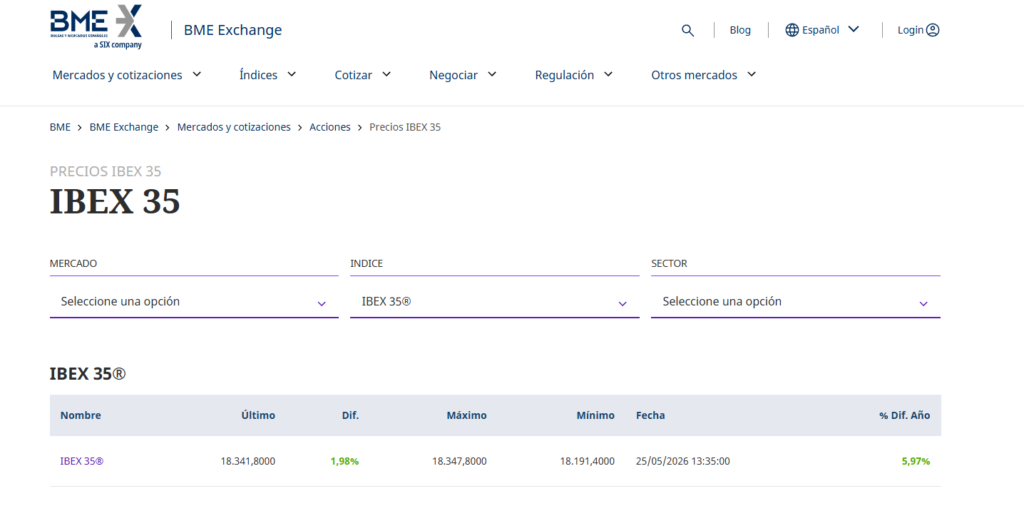Viewport: 1024px width, 521px height.
Task: Open the Español language dropdown
Action: point(822,30)
